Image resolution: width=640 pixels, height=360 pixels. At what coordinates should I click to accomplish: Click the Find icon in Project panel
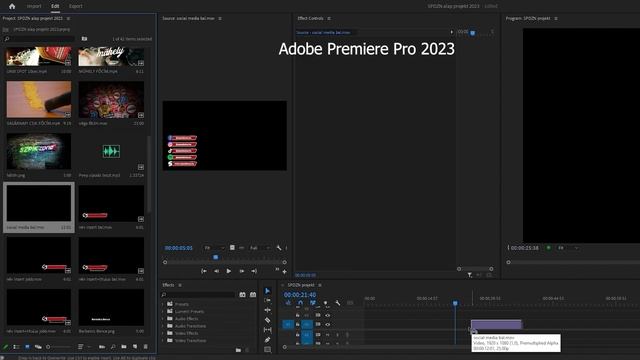click(113, 347)
